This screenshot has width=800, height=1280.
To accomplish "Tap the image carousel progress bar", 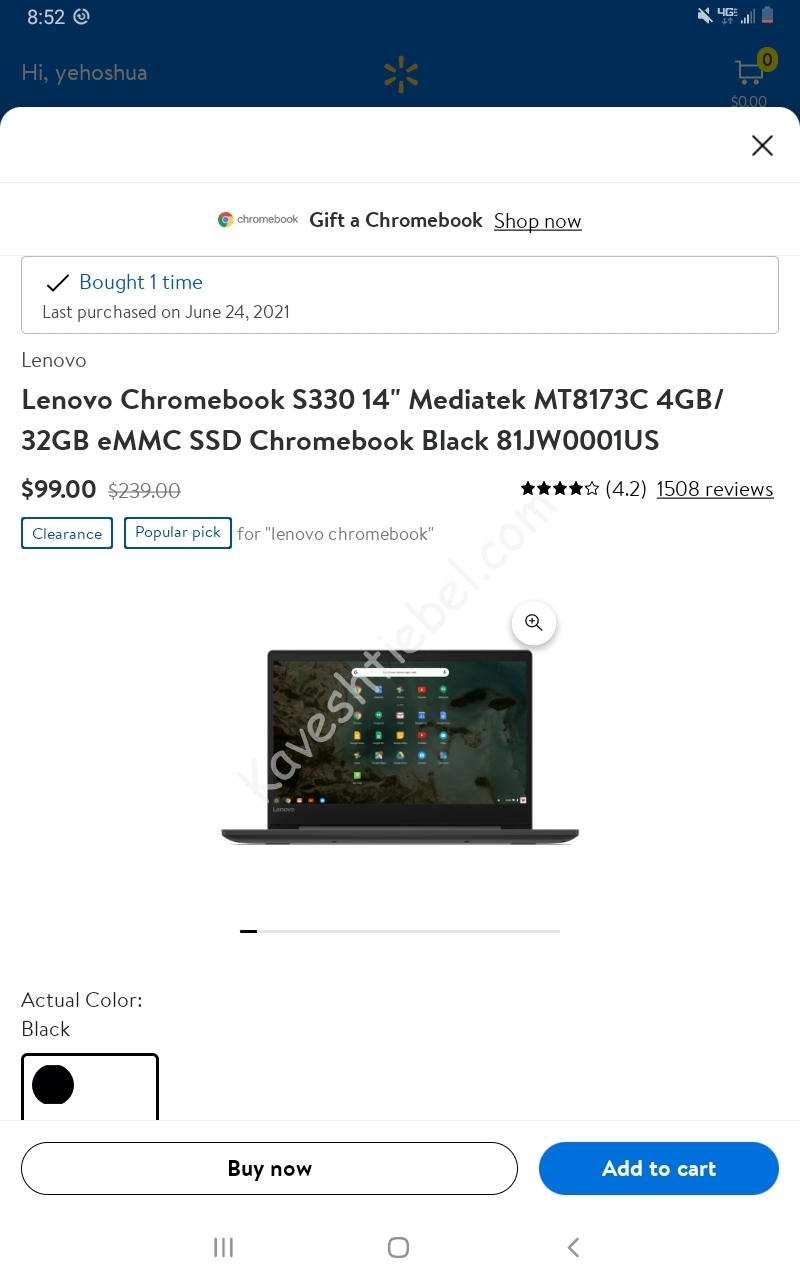I will point(400,931).
